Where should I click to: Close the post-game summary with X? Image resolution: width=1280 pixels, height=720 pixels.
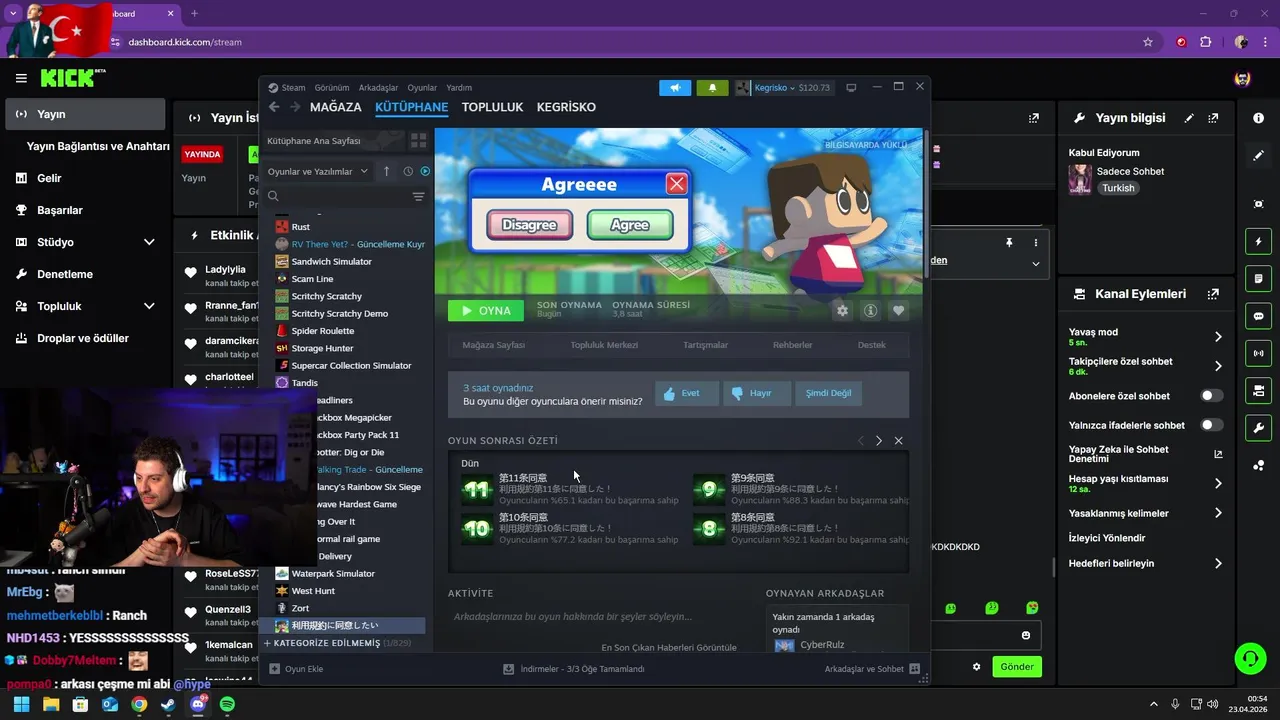(898, 441)
